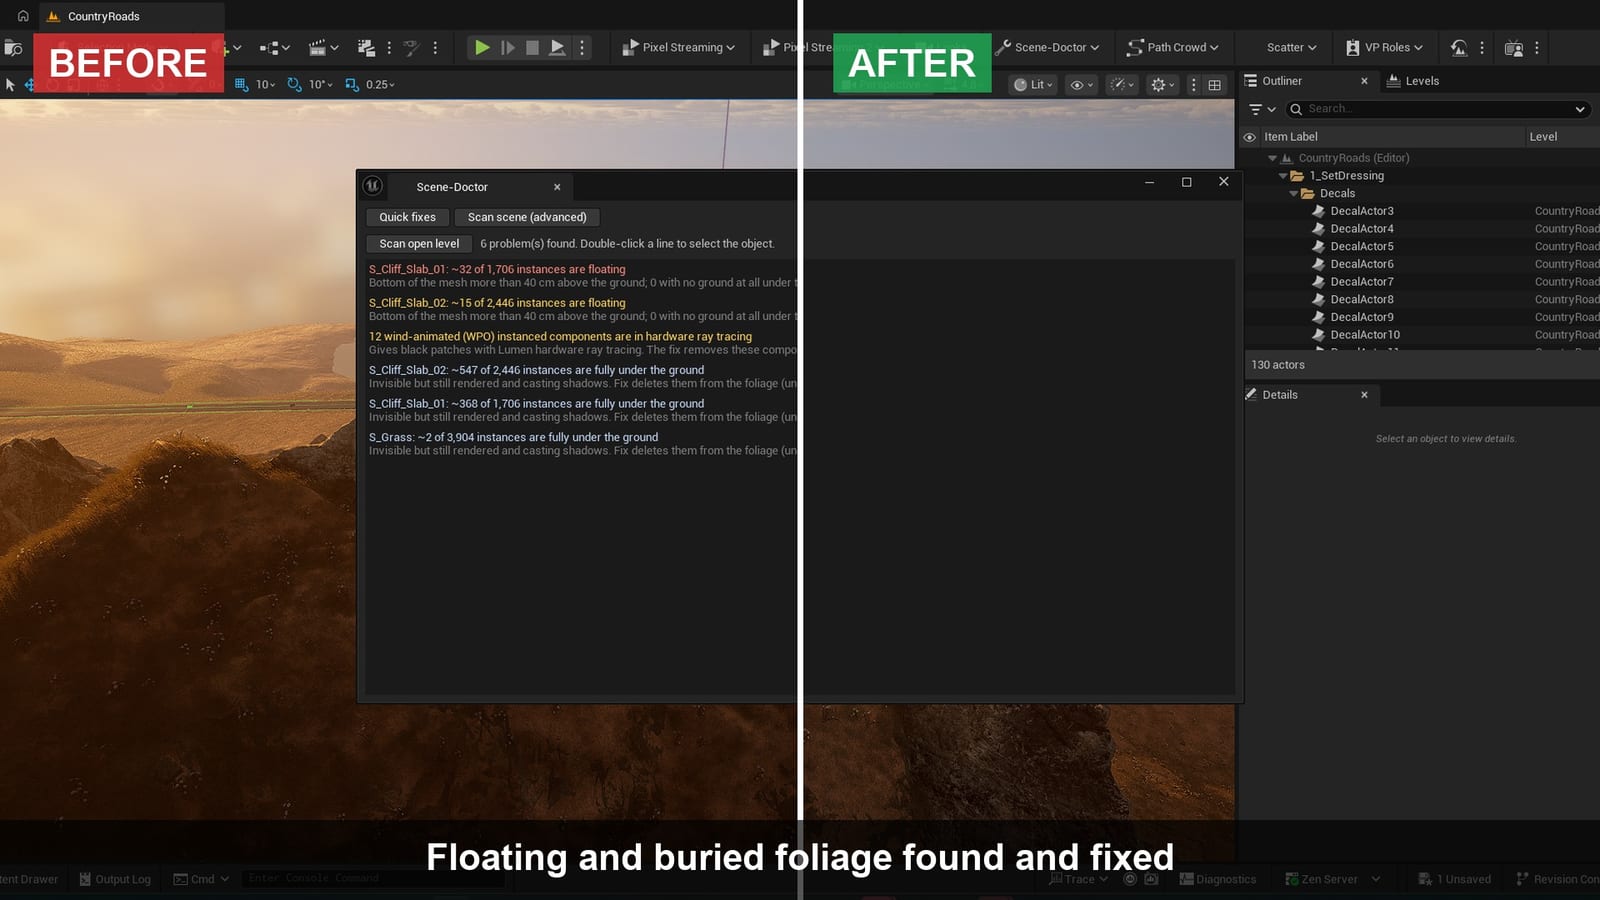Open the Path Crowd menu
Screen dimensions: 1600x900
click(1173, 47)
